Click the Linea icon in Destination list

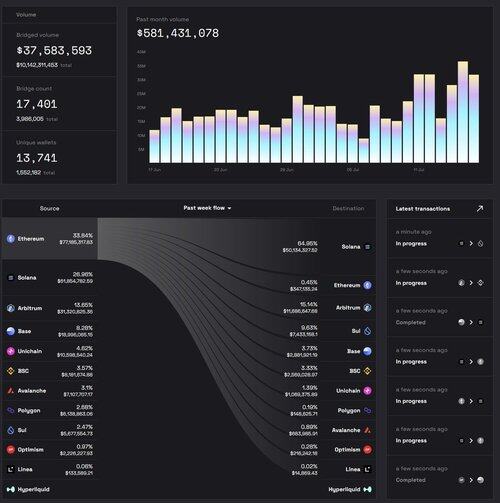367,469
